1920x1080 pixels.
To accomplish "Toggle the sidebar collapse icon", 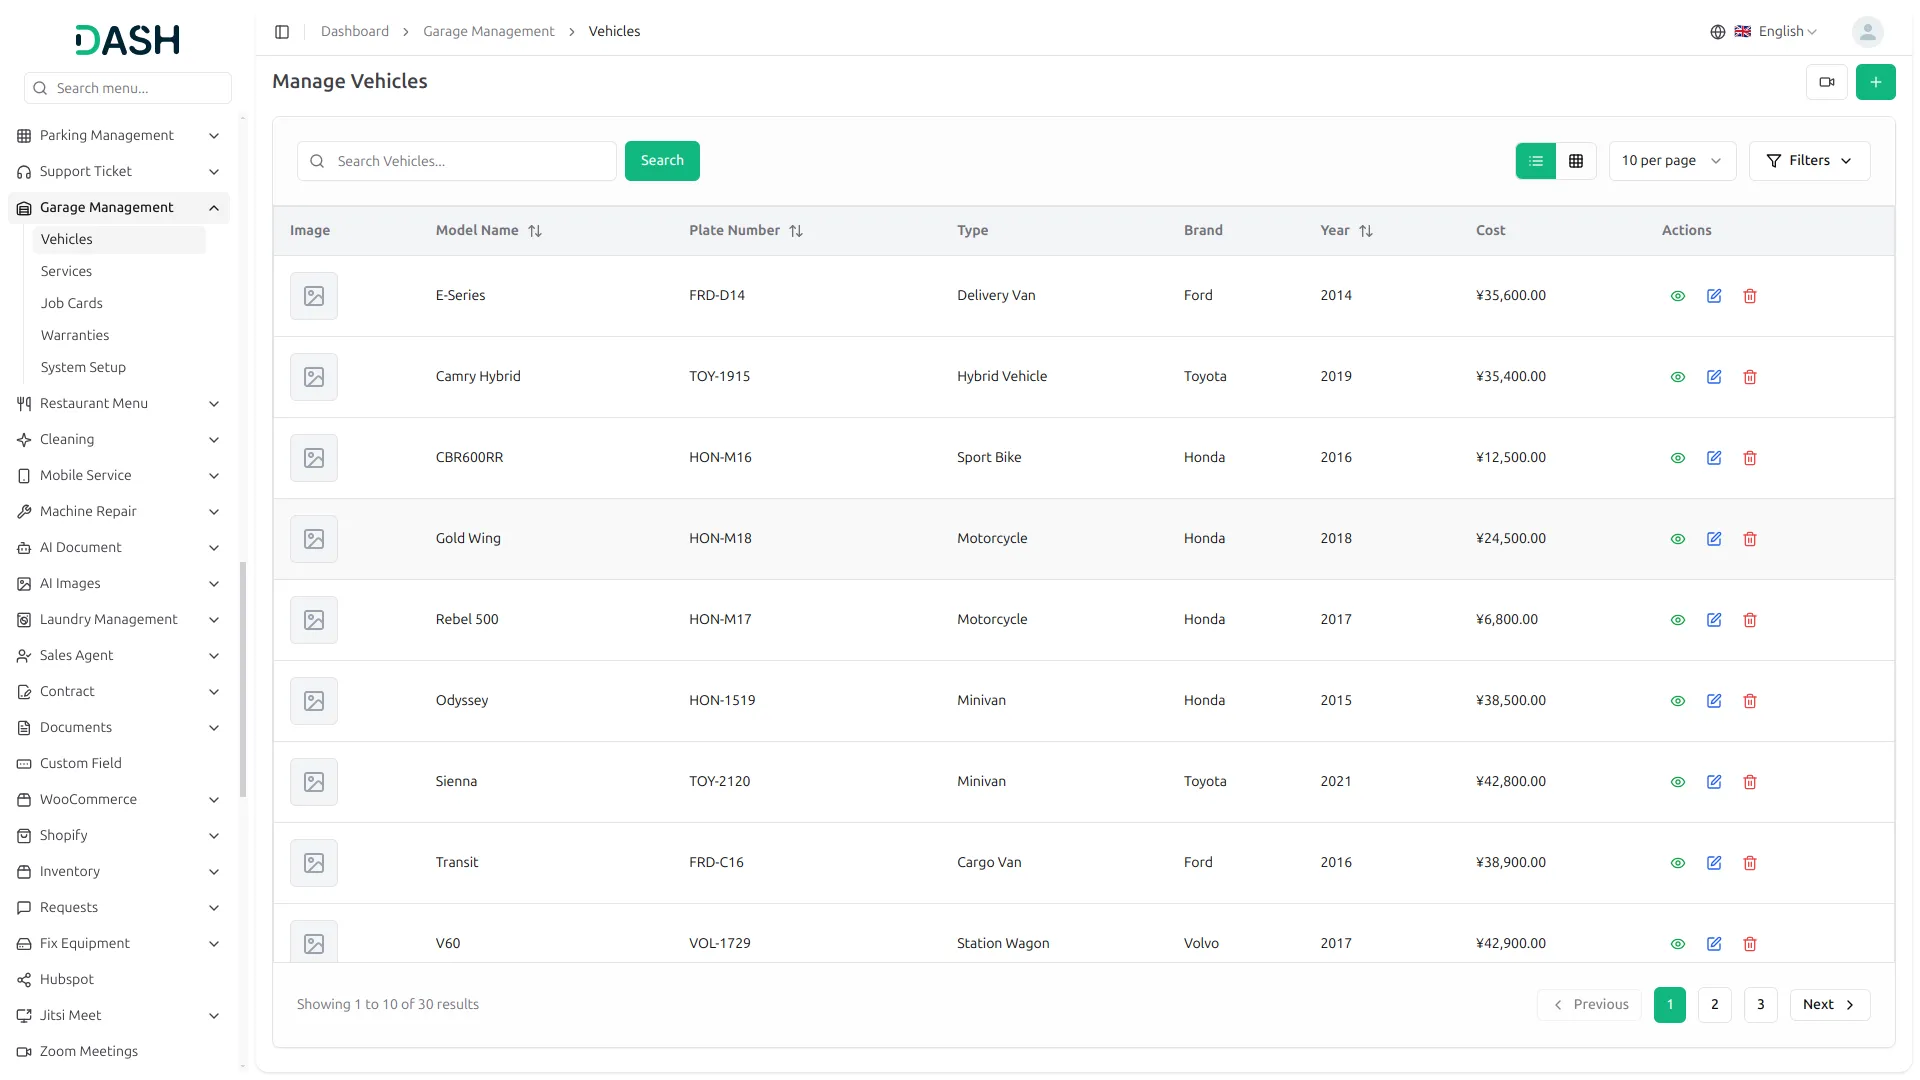I will pos(282,32).
